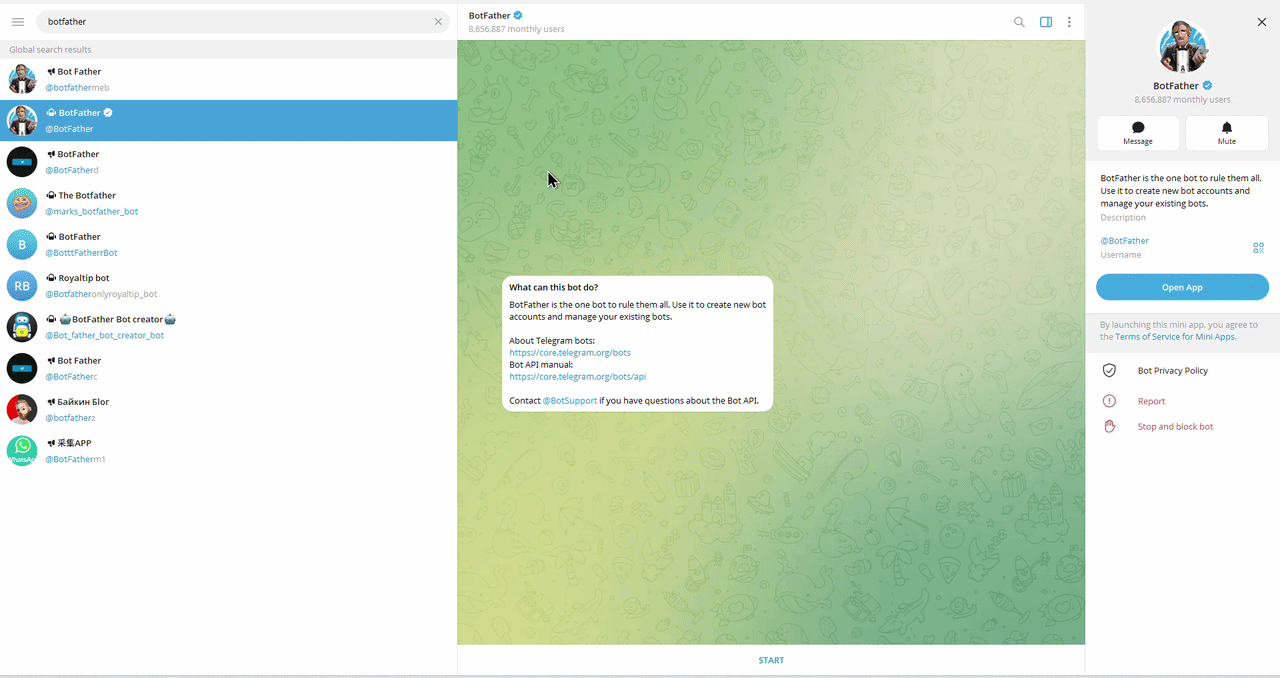
Task: Open the hamburger main menu
Action: [x=18, y=21]
